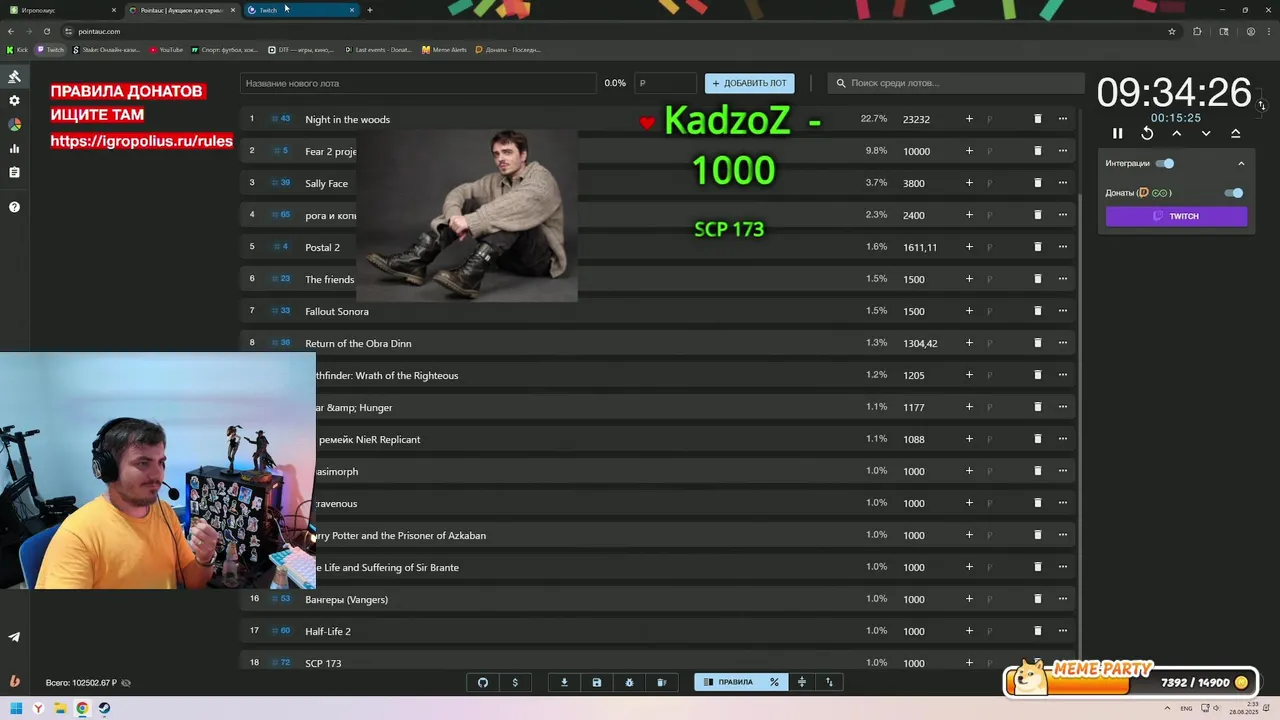Bookmark this page with the star icon
1280x720 pixels.
pyautogui.click(x=1172, y=31)
